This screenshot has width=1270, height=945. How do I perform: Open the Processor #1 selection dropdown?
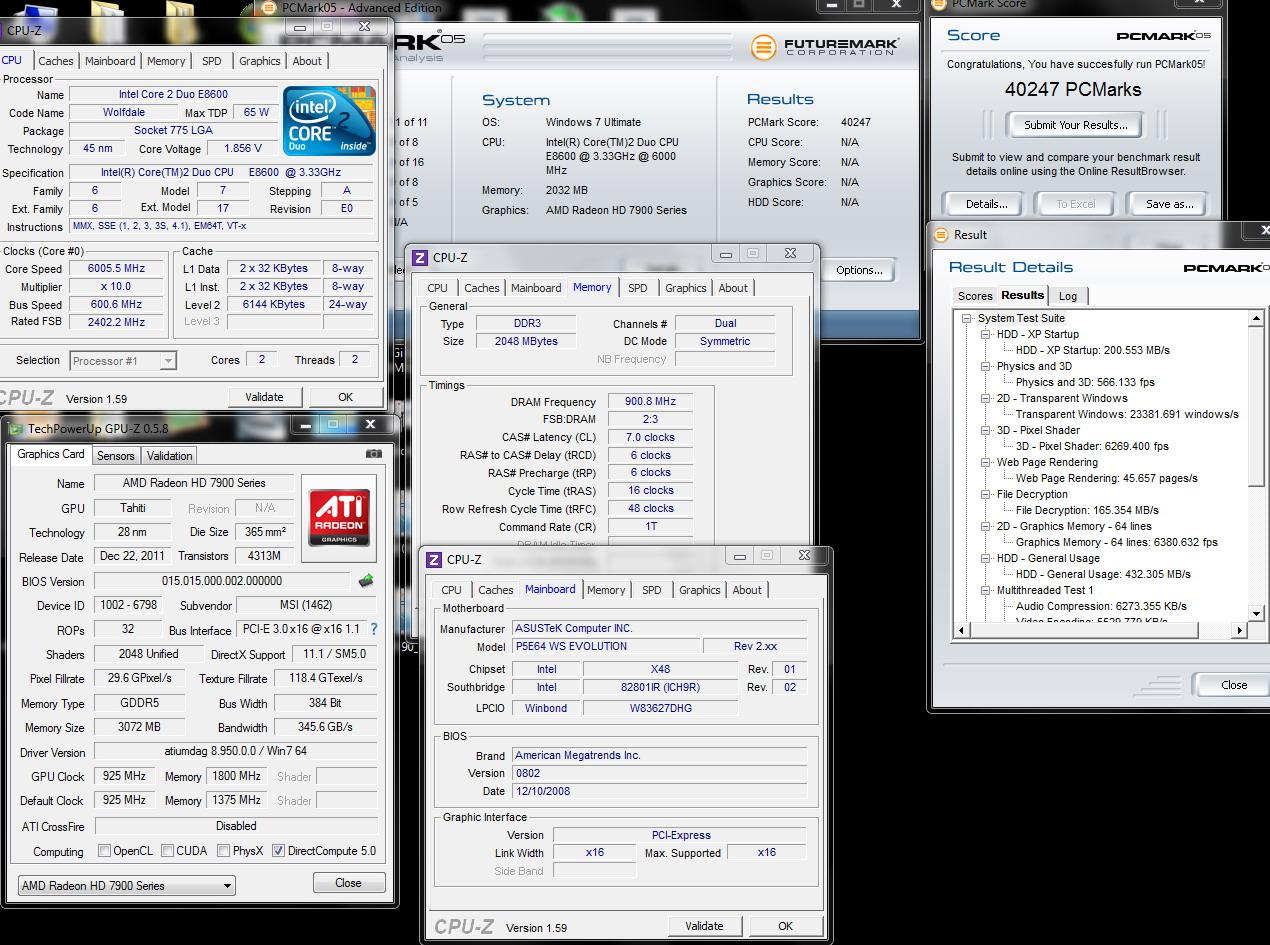coord(168,361)
